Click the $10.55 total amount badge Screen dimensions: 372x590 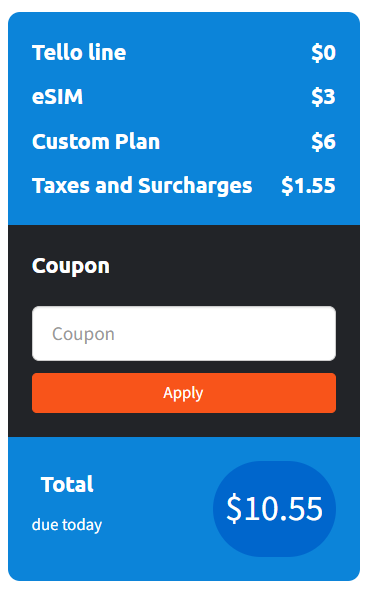274,509
